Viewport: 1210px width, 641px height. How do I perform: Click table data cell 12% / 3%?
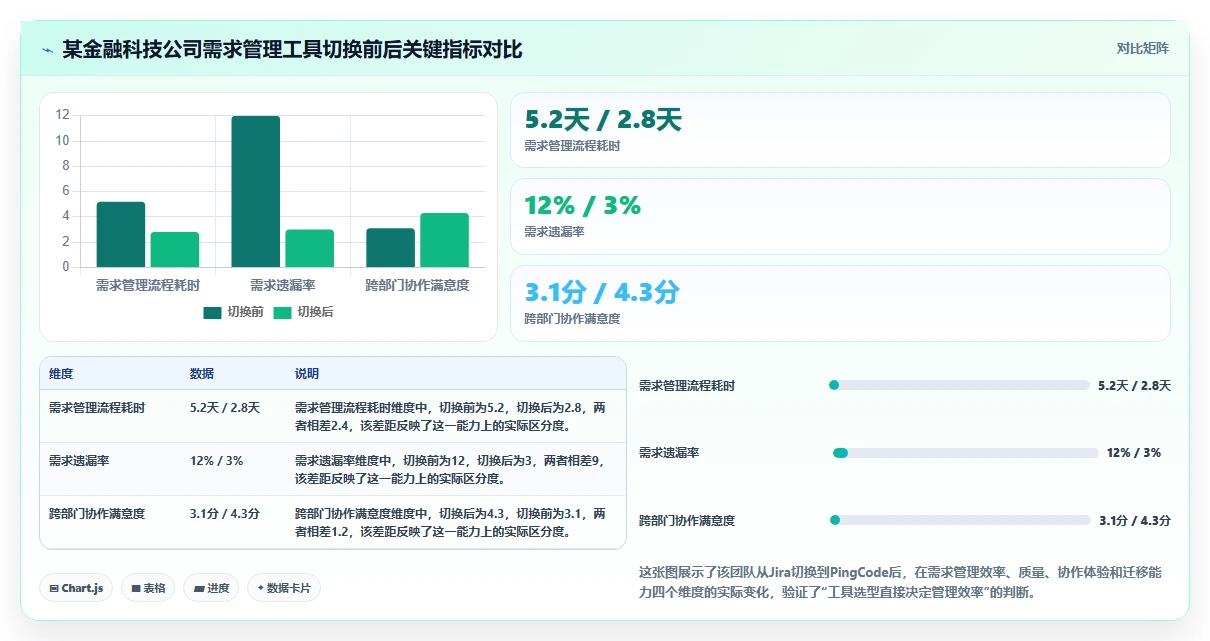tap(216, 461)
